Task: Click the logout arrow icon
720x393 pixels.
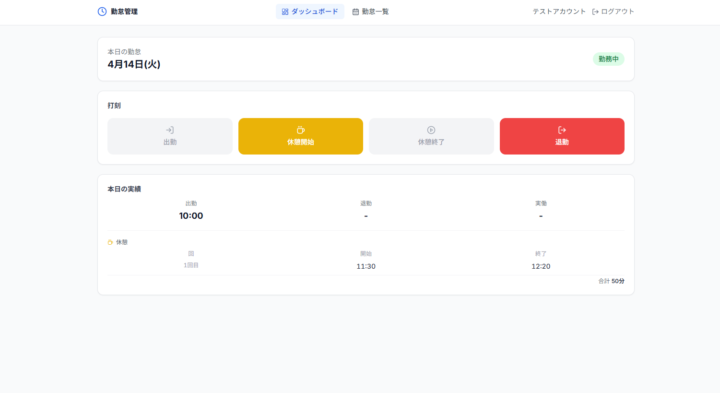Action: pos(595,12)
